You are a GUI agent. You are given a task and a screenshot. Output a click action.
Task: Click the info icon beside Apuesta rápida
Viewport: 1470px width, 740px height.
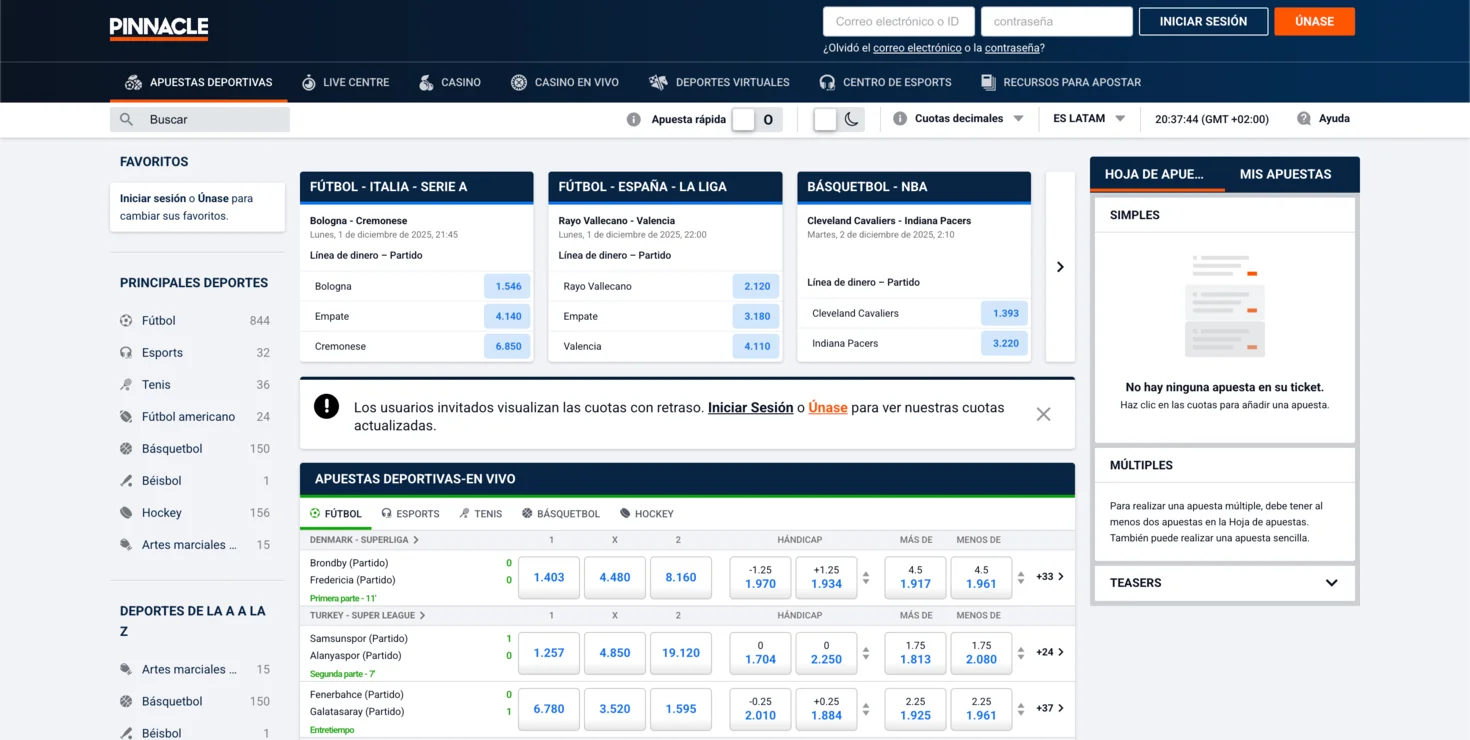[x=633, y=119]
